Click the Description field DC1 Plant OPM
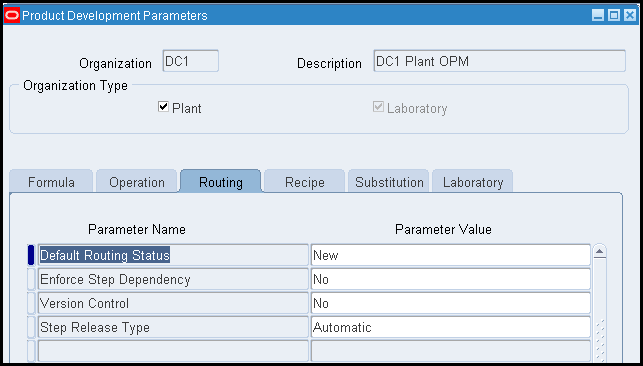 point(499,61)
